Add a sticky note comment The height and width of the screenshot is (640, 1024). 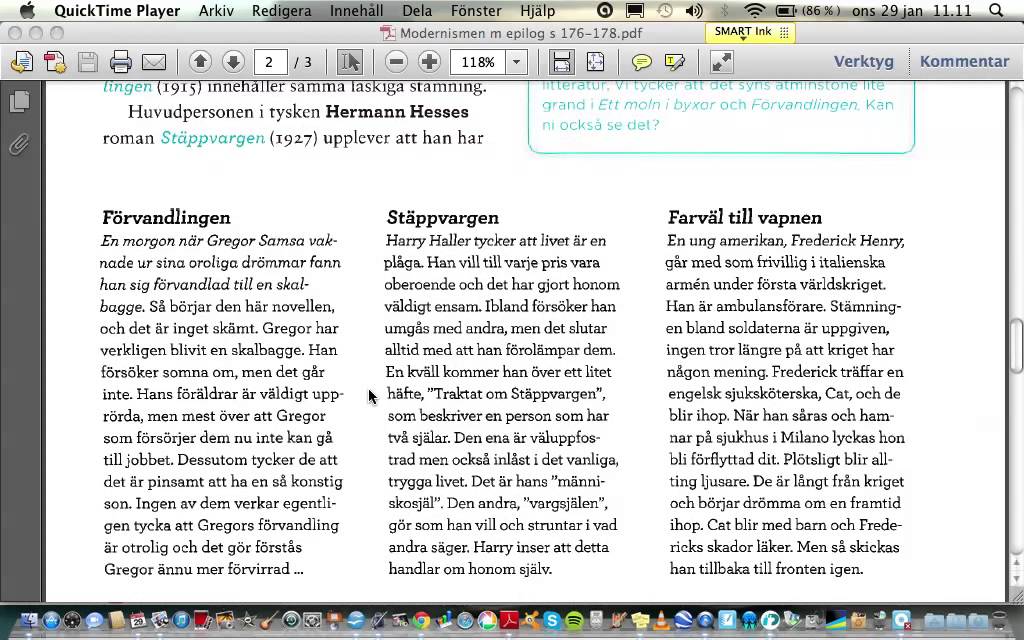coord(642,62)
